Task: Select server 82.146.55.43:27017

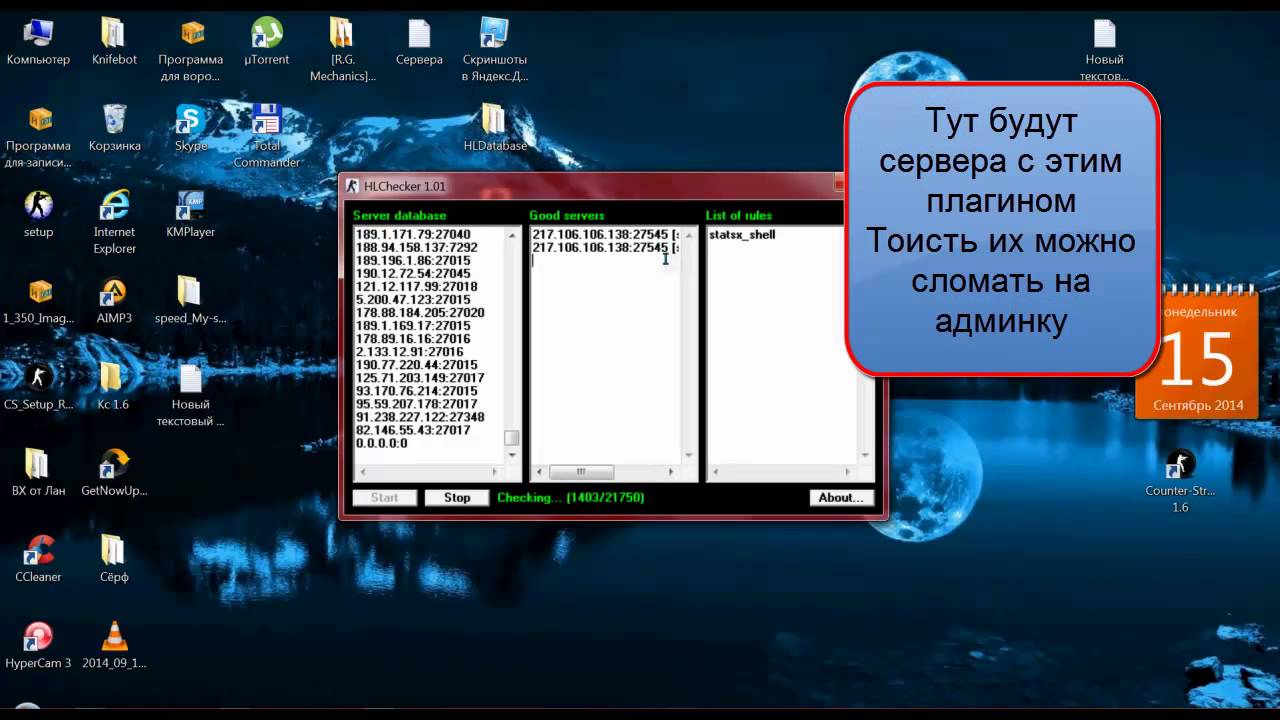Action: (x=413, y=430)
